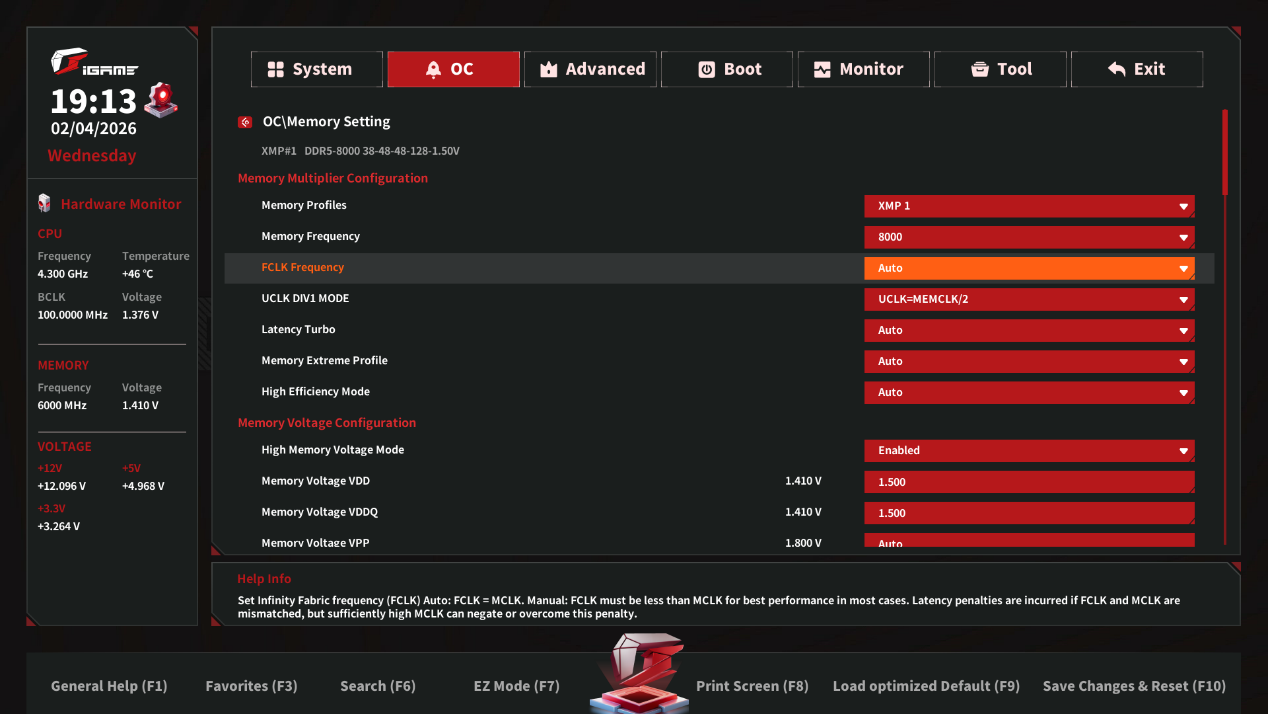Click the Memory Multiplier Configuration heading
This screenshot has height=714, width=1268.
333,178
